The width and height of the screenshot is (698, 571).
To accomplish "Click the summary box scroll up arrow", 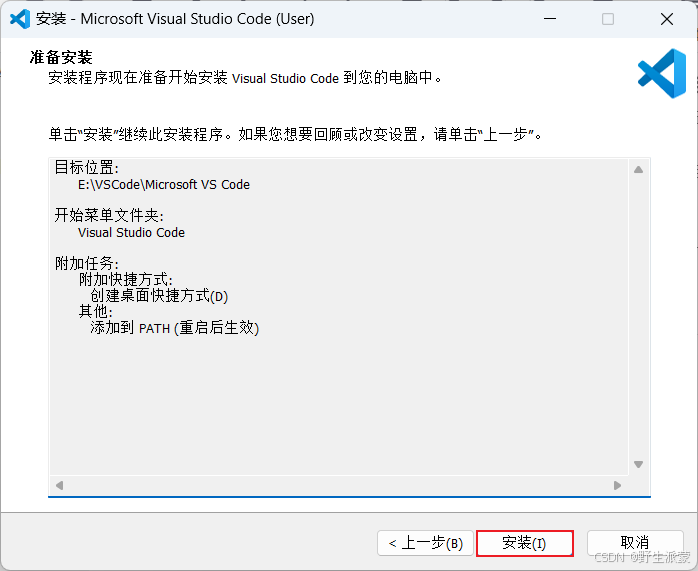I will pyautogui.click(x=638, y=170).
